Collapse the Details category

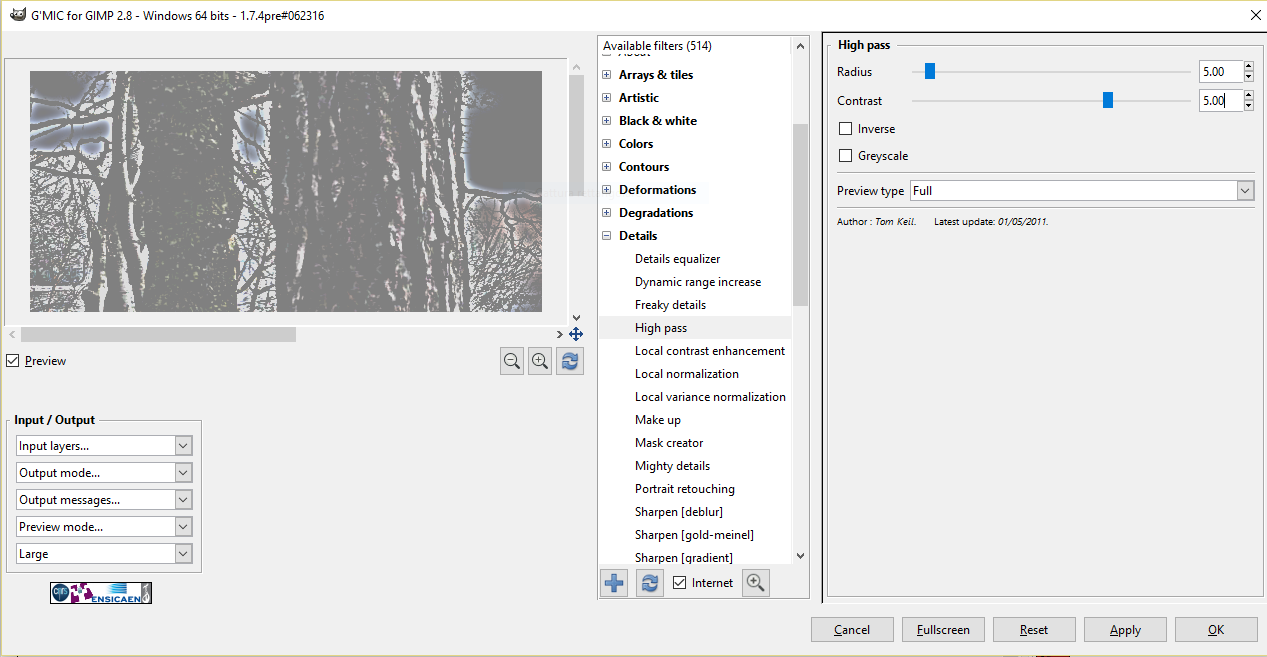point(606,236)
